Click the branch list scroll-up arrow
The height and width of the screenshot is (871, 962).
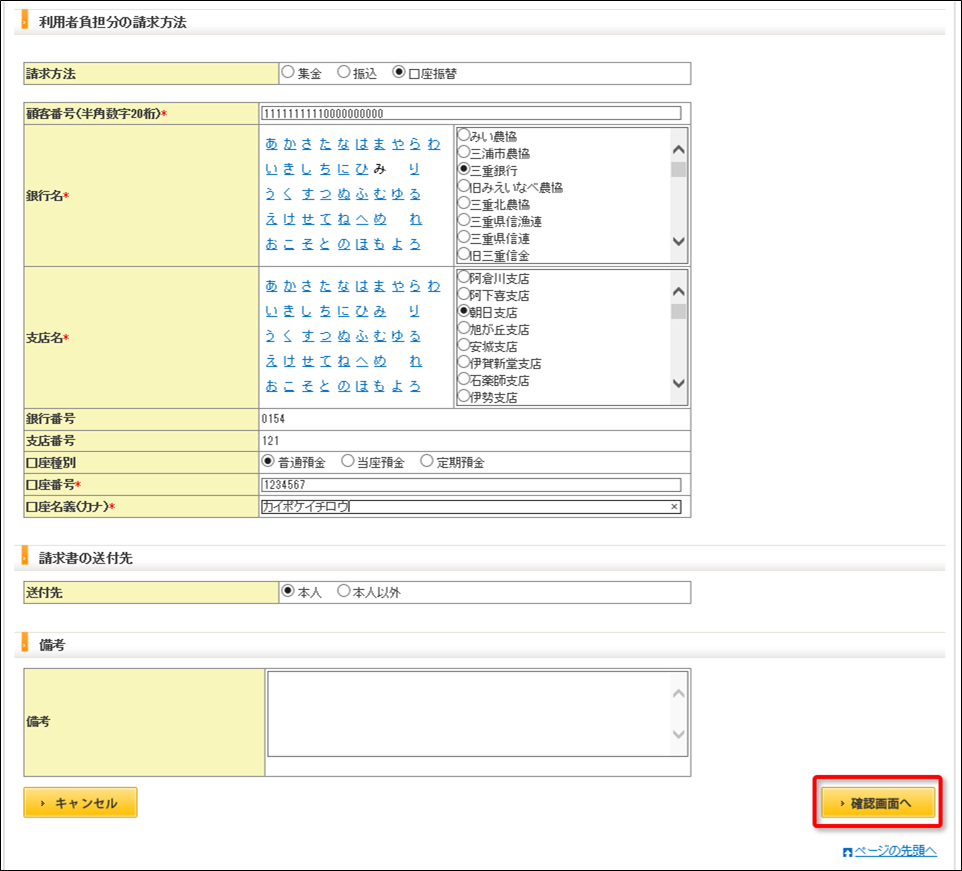(x=679, y=292)
